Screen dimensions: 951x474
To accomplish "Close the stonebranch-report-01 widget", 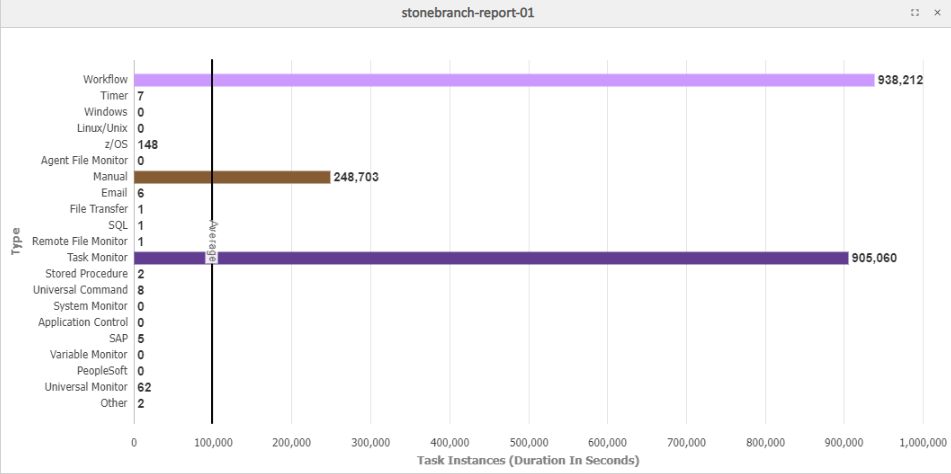I will tap(935, 13).
